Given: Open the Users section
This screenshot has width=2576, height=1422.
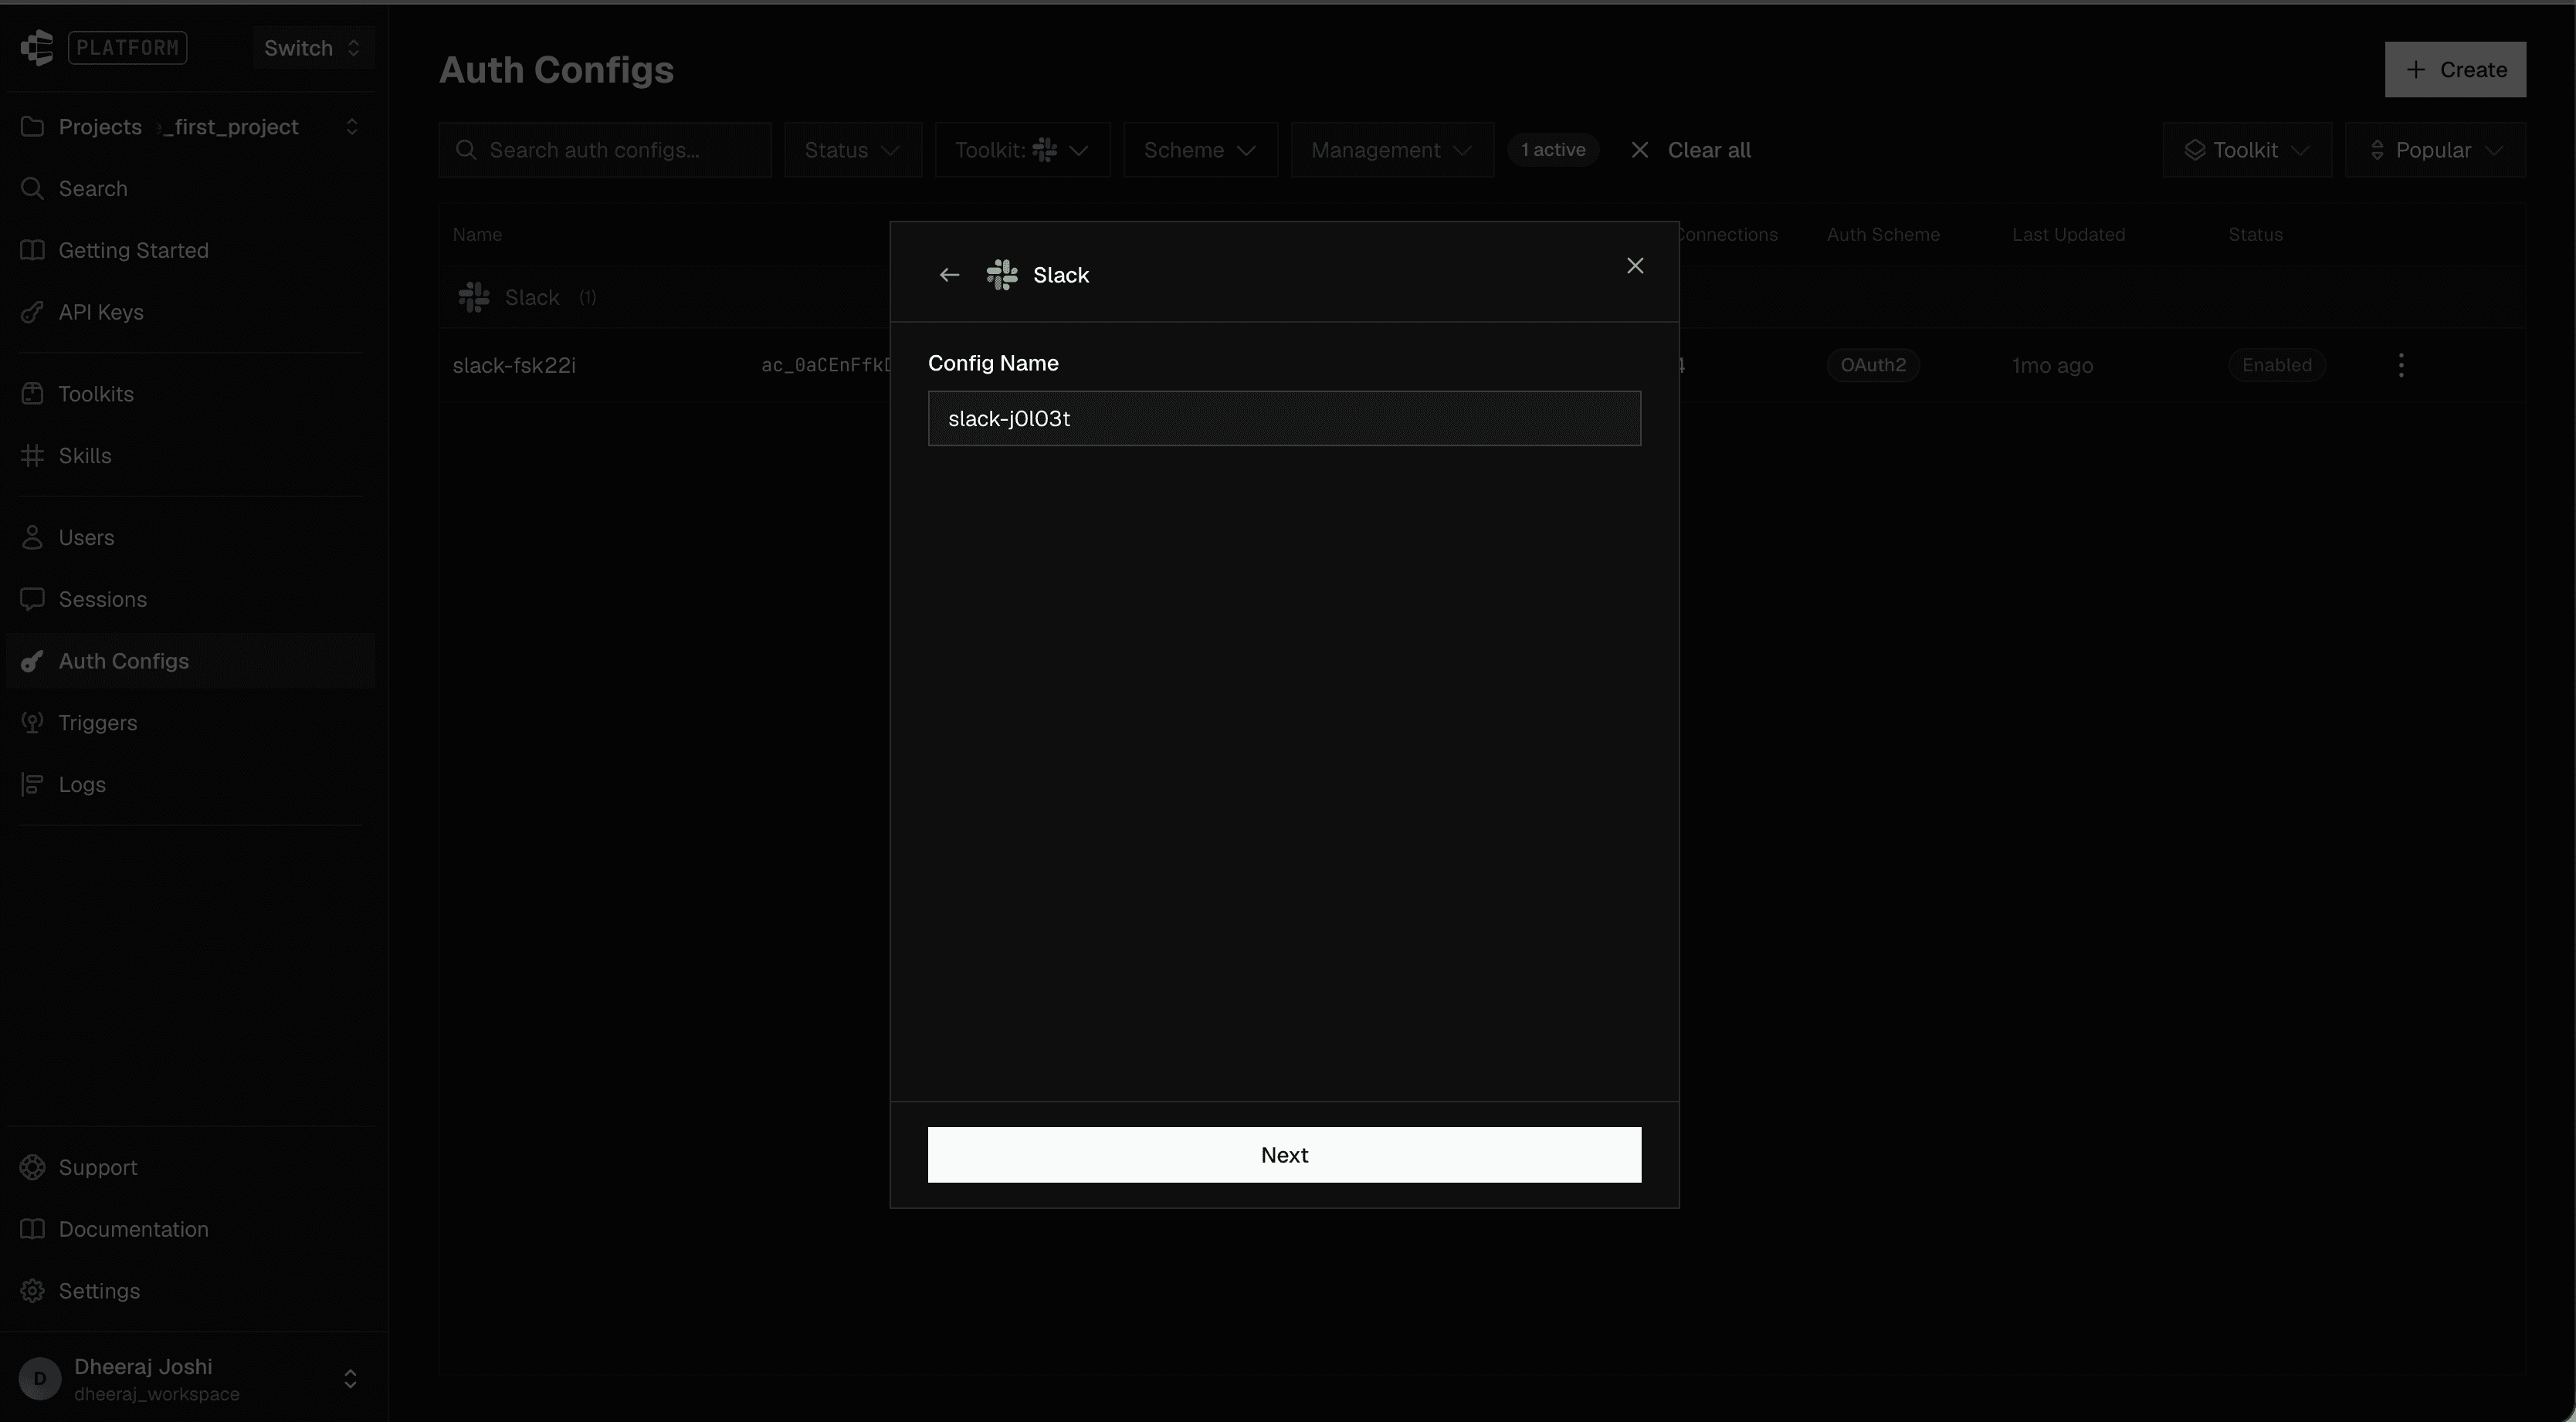Looking at the screenshot, I should click(190, 538).
